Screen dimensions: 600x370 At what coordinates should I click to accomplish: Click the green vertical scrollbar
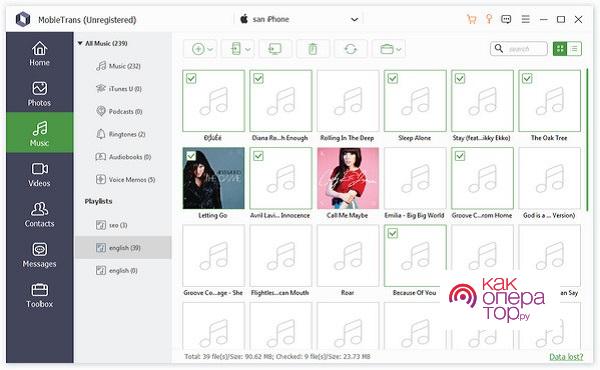coord(587,140)
